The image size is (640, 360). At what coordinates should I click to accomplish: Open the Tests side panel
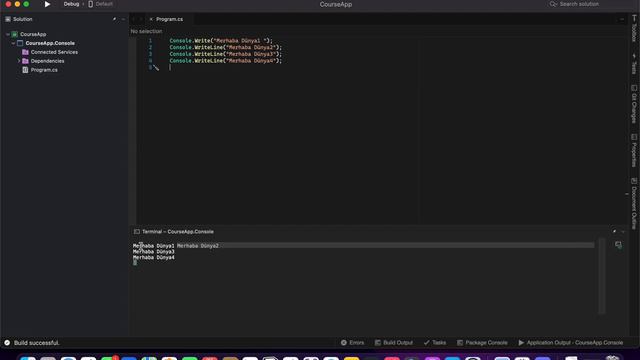coord(634,64)
